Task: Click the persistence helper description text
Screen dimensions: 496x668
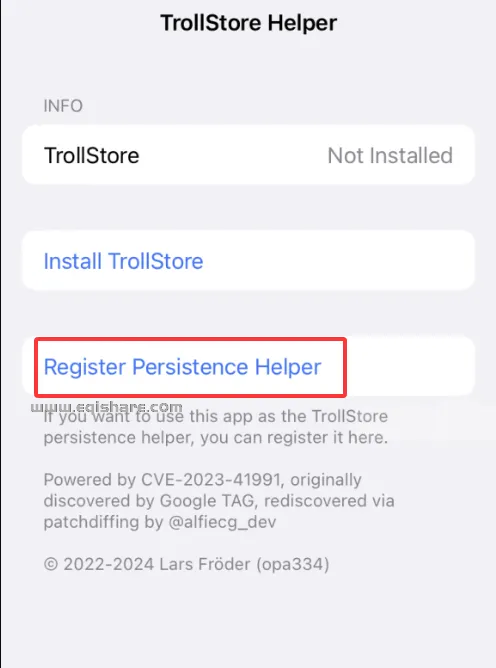Action: tap(216, 427)
